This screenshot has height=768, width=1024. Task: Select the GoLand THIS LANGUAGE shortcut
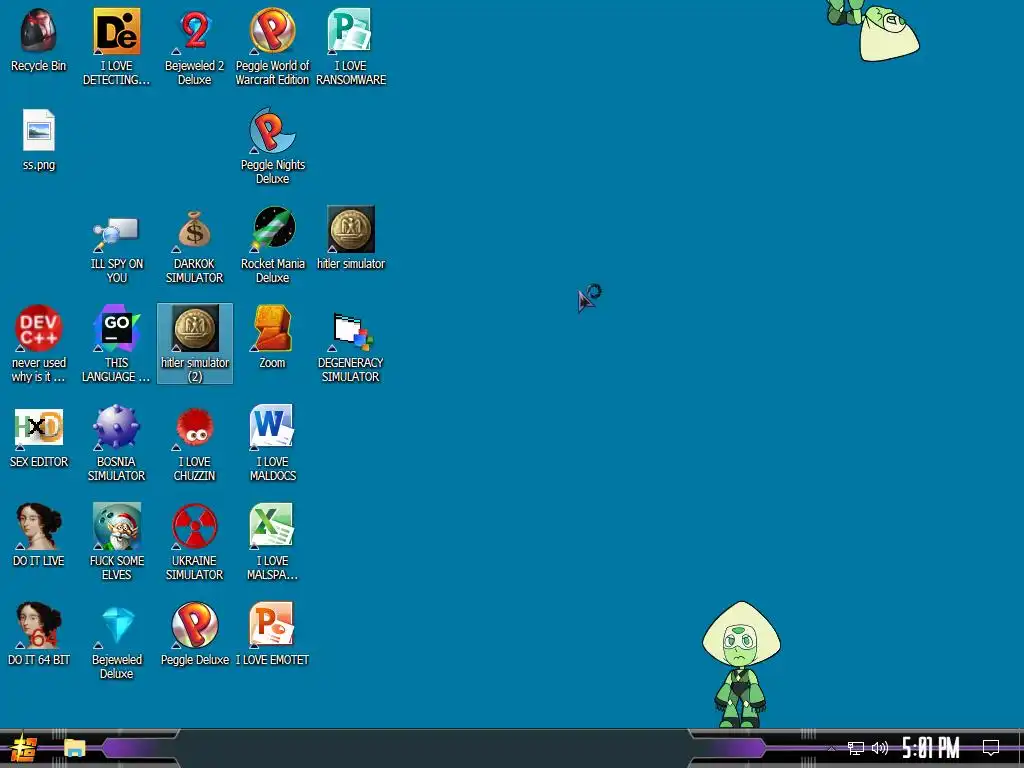pos(116,344)
